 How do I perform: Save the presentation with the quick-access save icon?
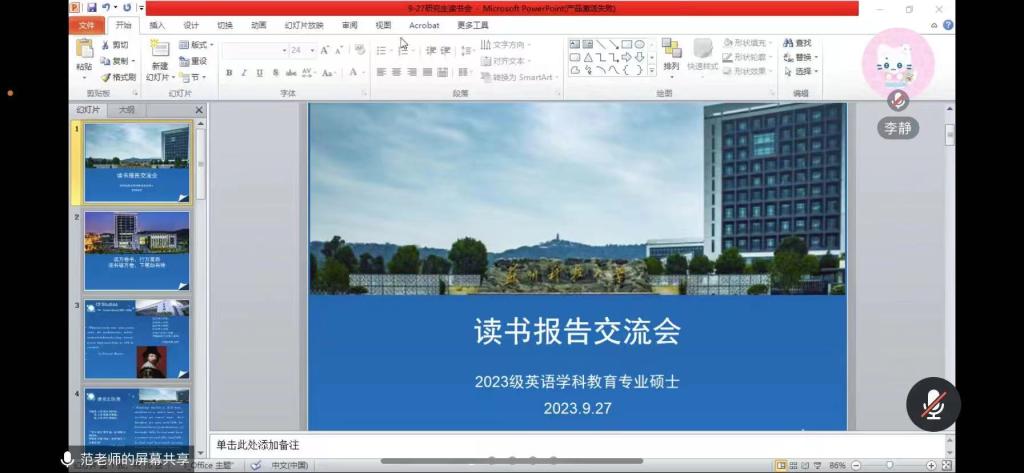coord(91,8)
